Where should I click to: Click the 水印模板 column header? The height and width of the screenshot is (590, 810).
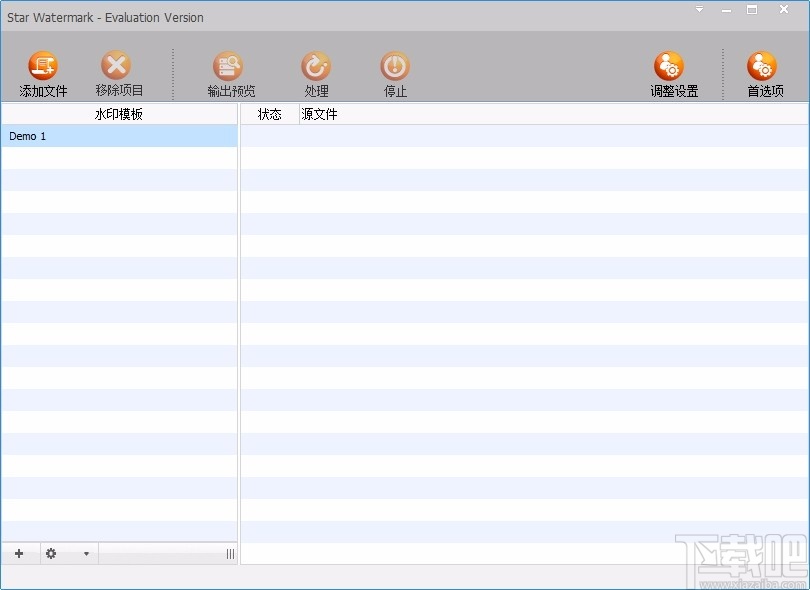pyautogui.click(x=119, y=114)
